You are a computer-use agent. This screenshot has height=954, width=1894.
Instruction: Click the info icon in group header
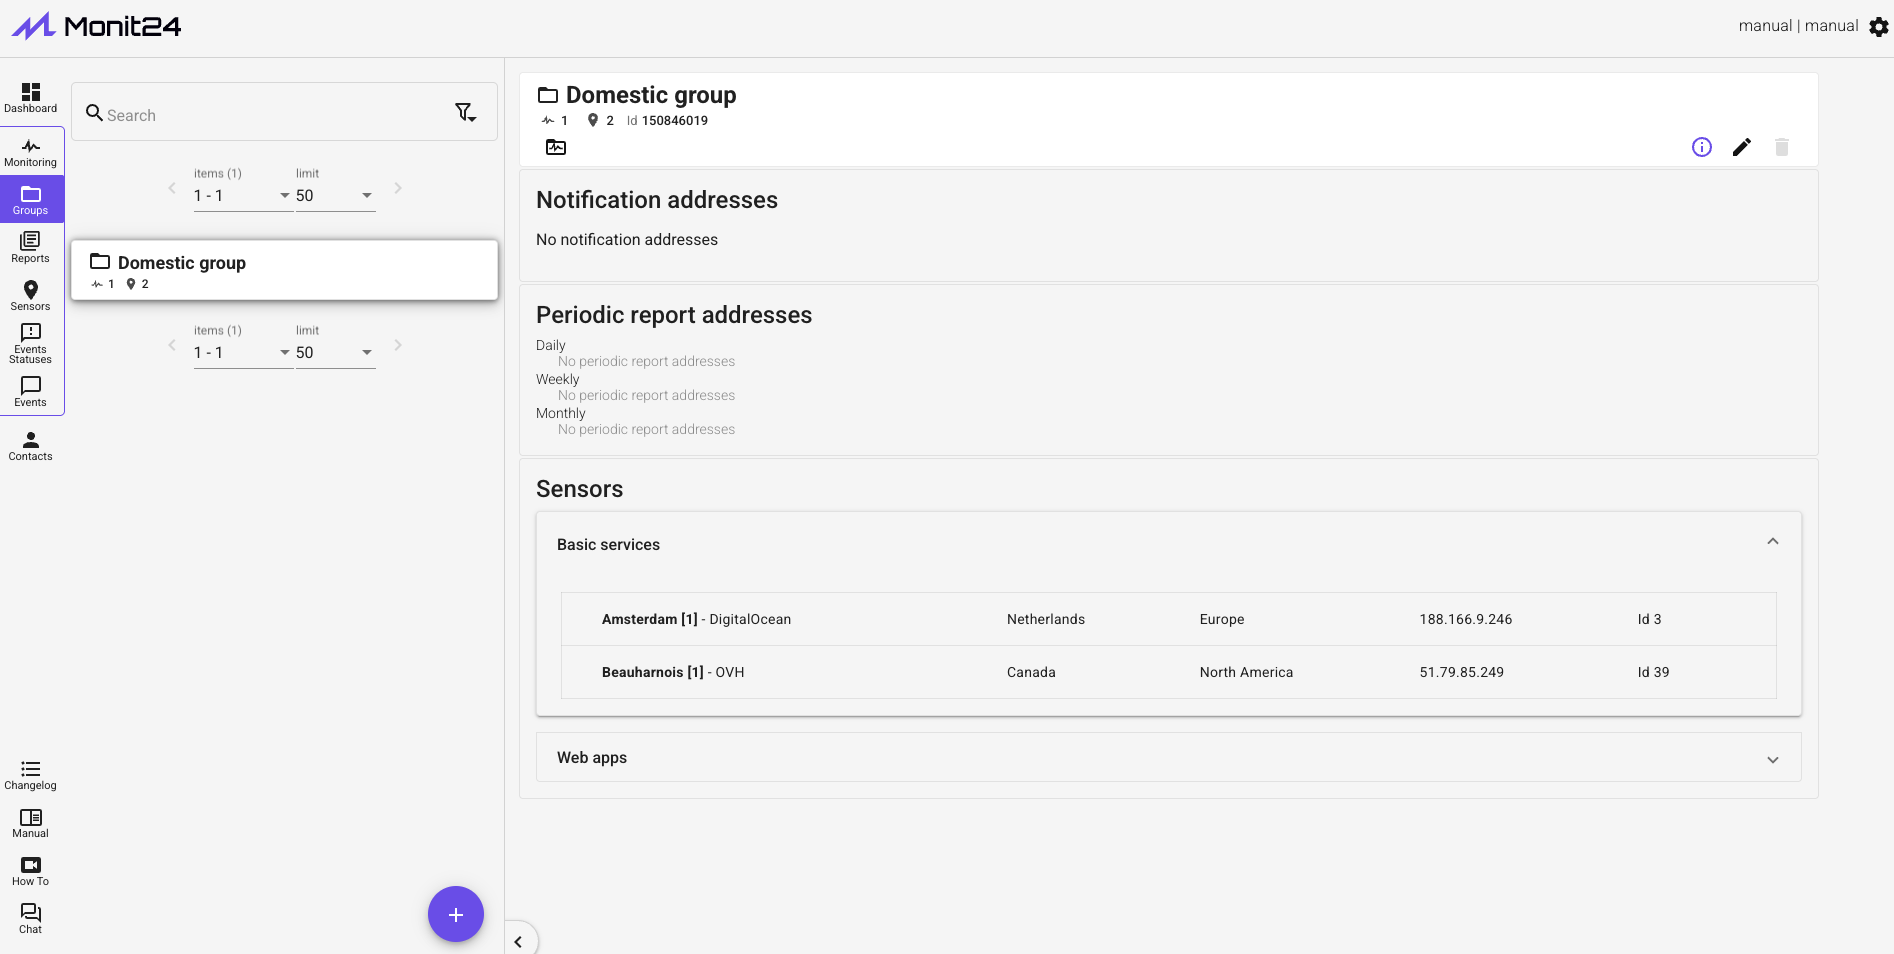tap(1701, 147)
